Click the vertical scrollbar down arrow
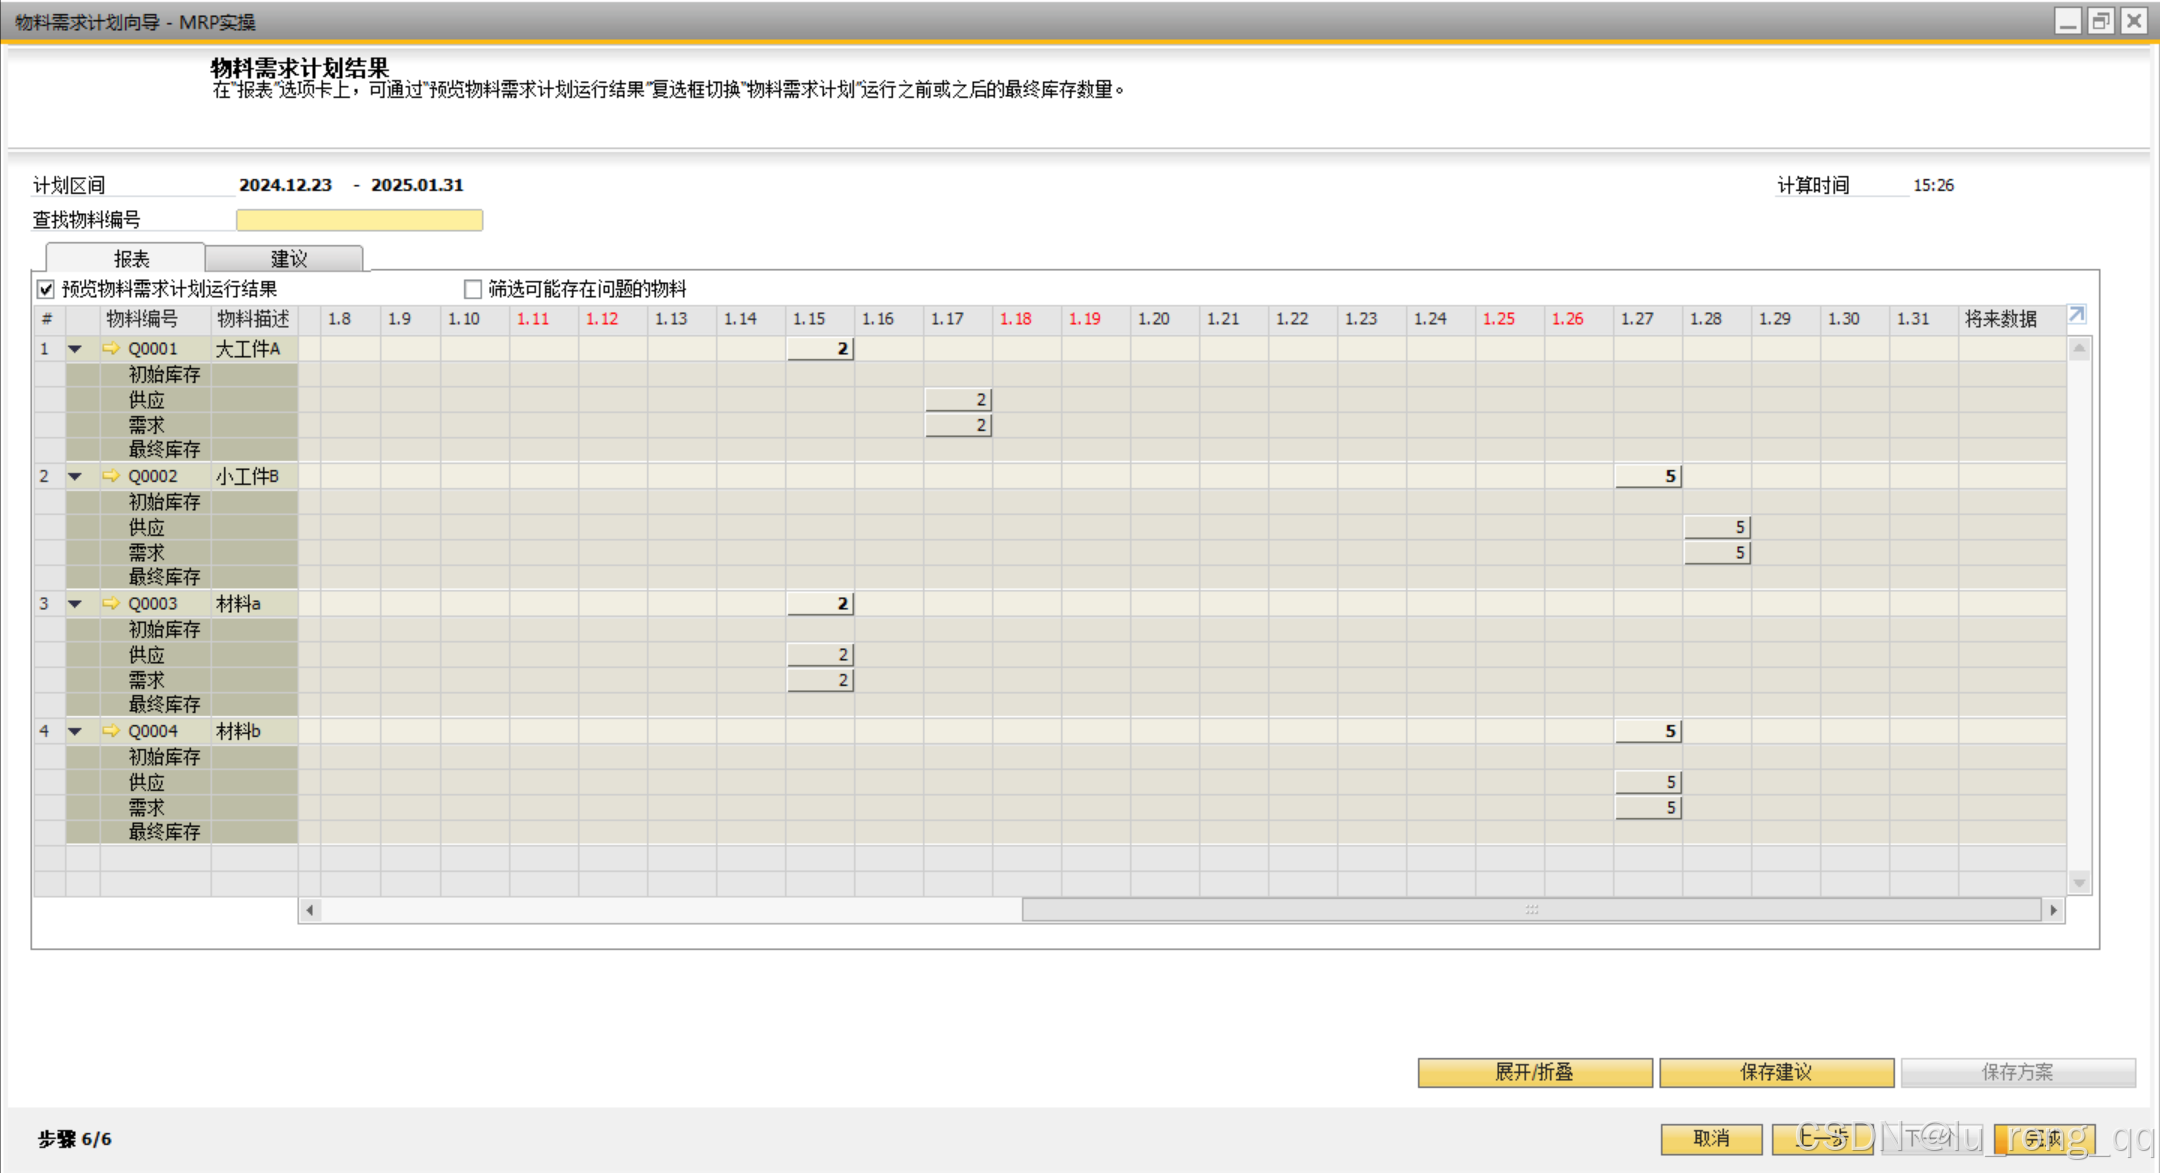This screenshot has height=1173, width=2160. point(2079,883)
